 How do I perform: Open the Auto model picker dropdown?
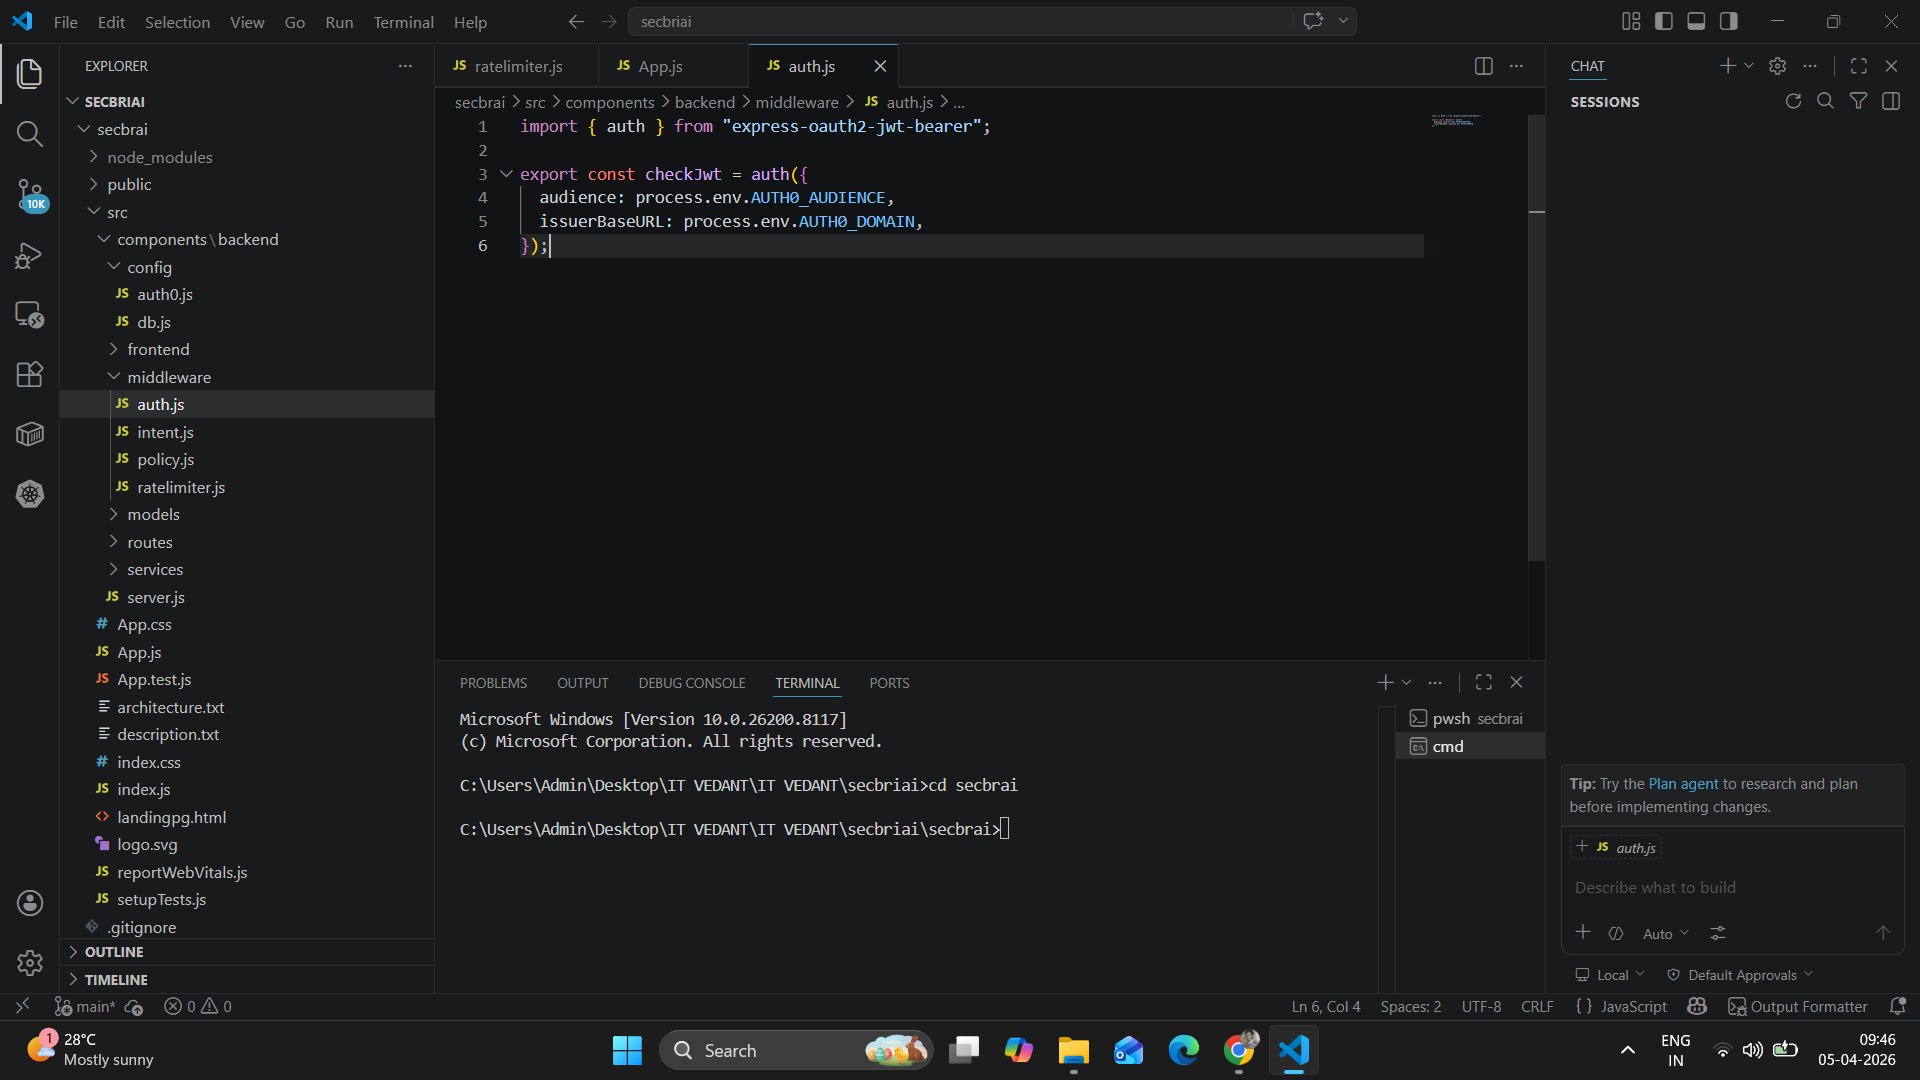pos(1665,933)
